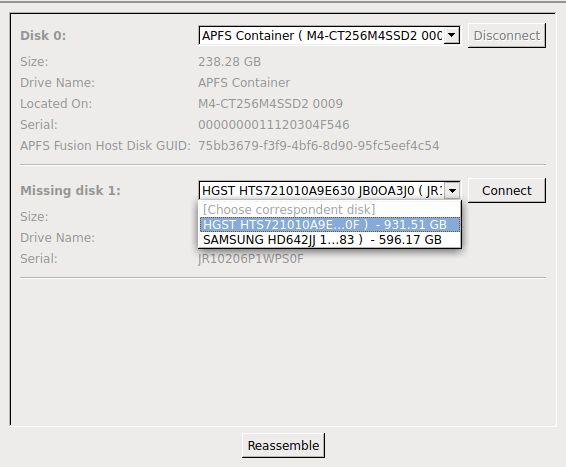Click the Missing disk 1 heading label
This screenshot has width=566, height=467.
(x=70, y=190)
